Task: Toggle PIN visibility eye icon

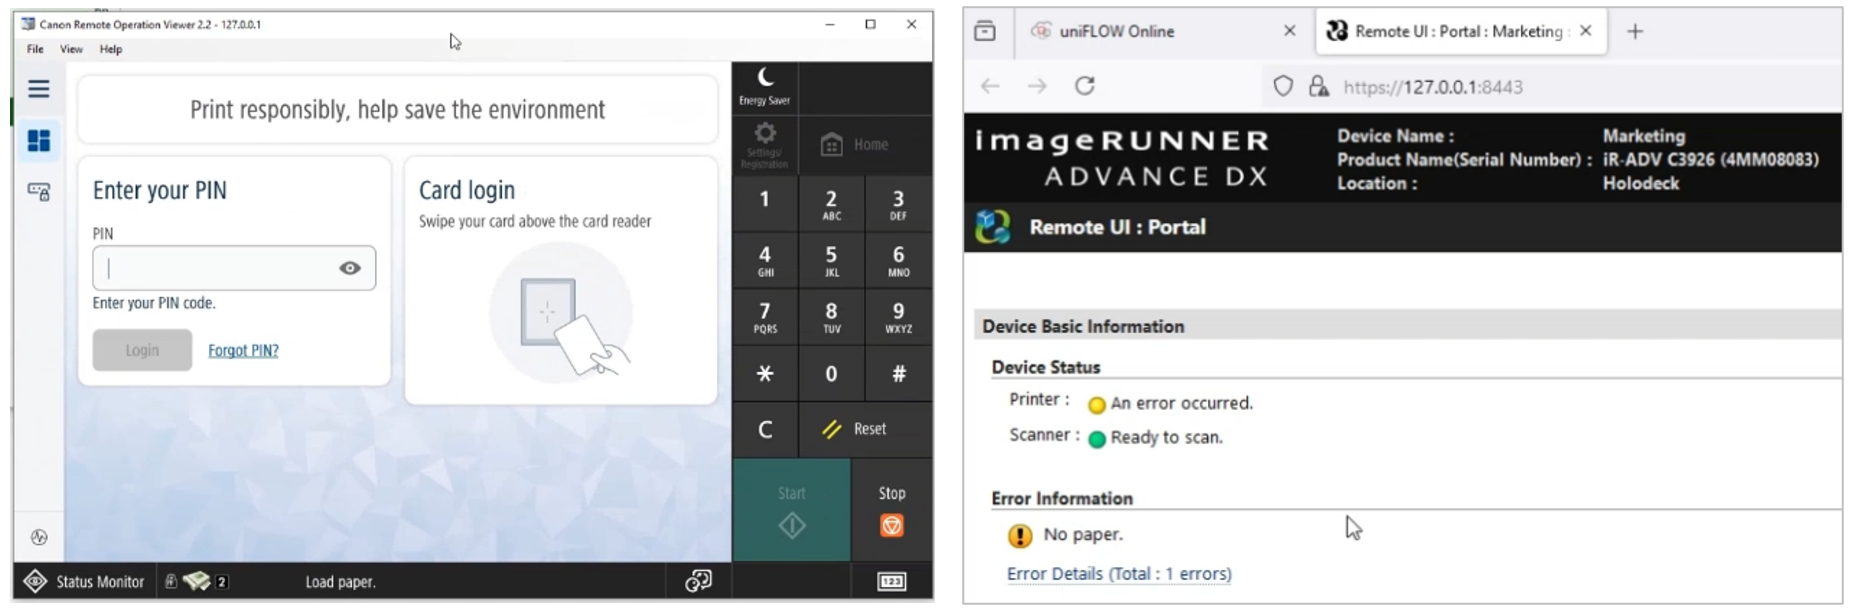Action: point(350,268)
